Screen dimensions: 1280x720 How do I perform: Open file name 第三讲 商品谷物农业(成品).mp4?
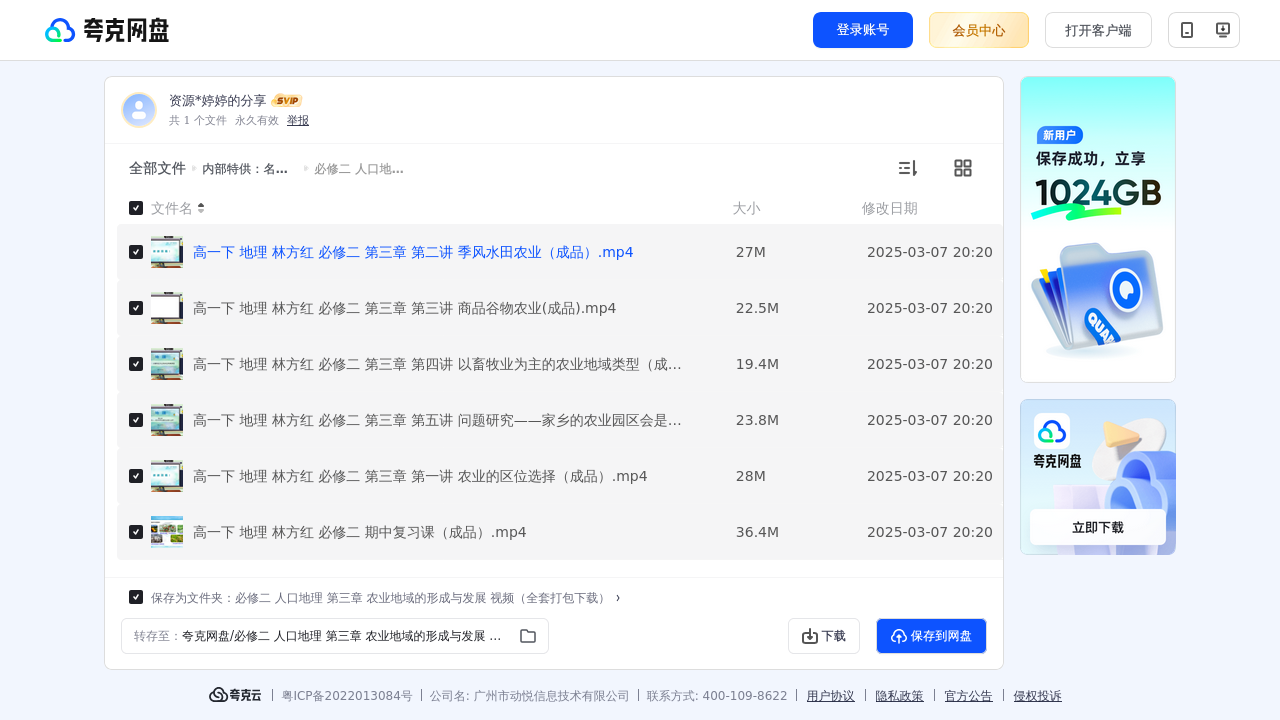(405, 308)
